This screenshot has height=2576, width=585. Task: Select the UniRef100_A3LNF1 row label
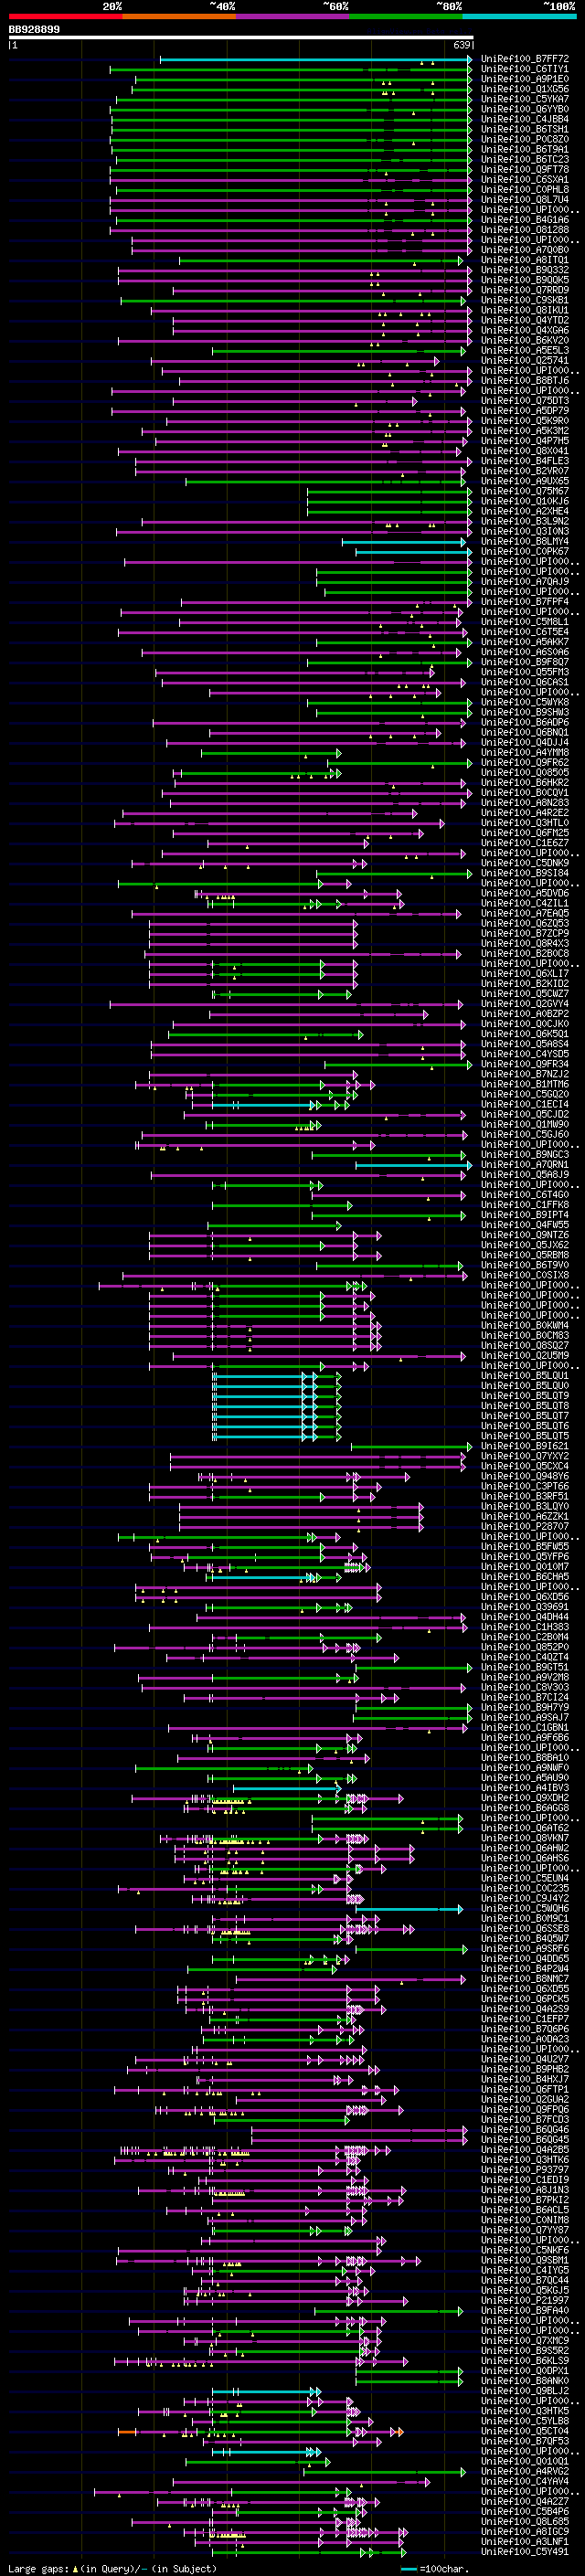click(524, 2542)
